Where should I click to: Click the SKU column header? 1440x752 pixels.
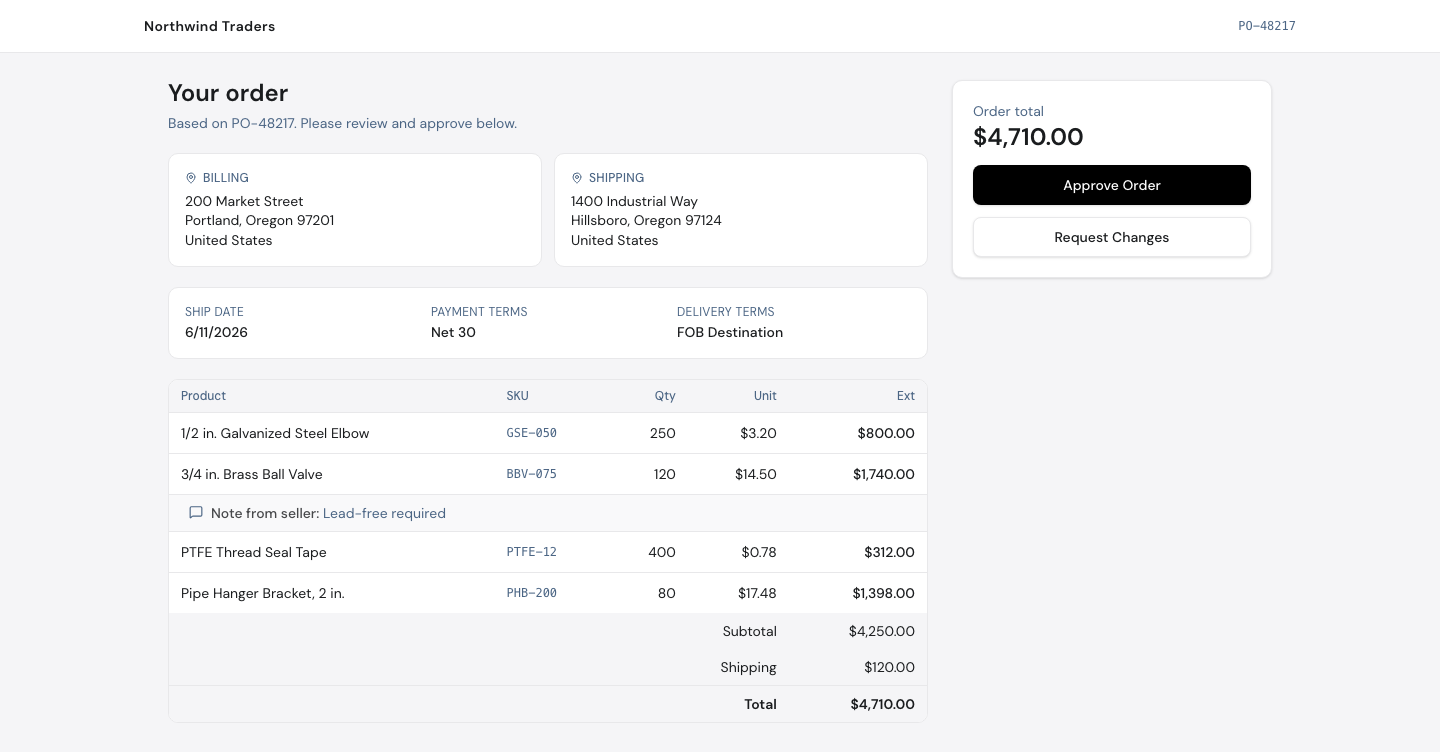pyautogui.click(x=517, y=396)
